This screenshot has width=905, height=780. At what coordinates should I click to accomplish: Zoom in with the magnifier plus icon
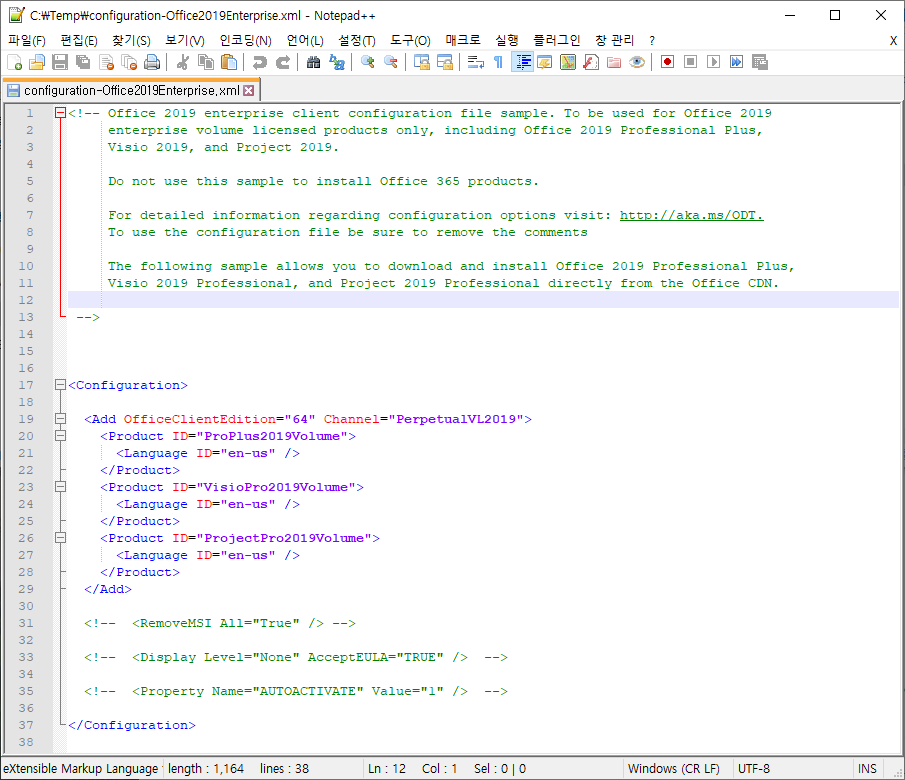[x=368, y=62]
